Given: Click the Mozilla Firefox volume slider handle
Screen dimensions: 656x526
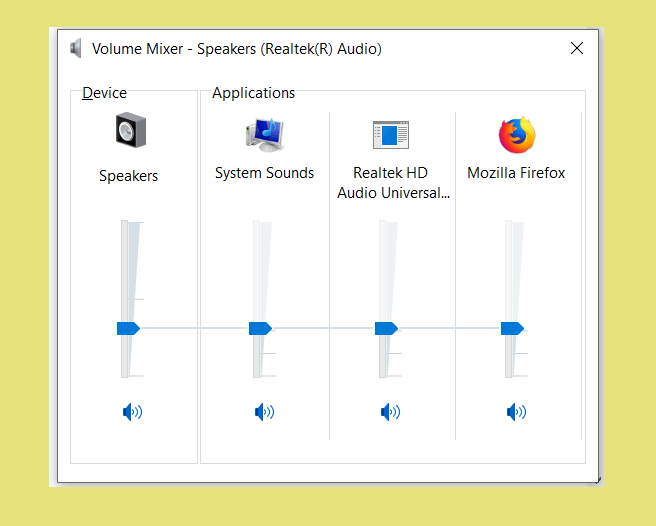Looking at the screenshot, I should point(512,328).
